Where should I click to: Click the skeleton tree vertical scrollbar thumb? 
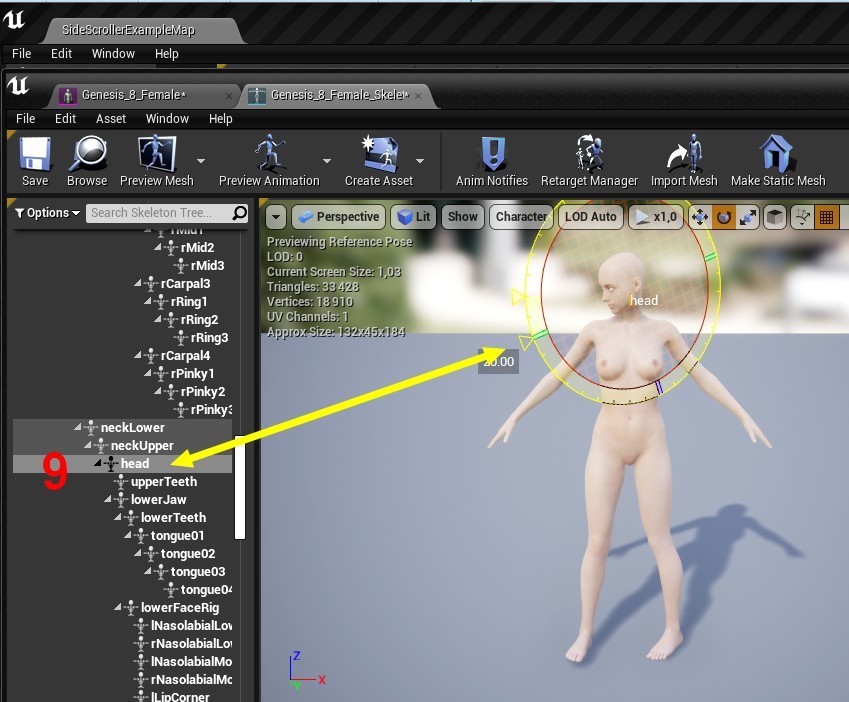pos(240,487)
